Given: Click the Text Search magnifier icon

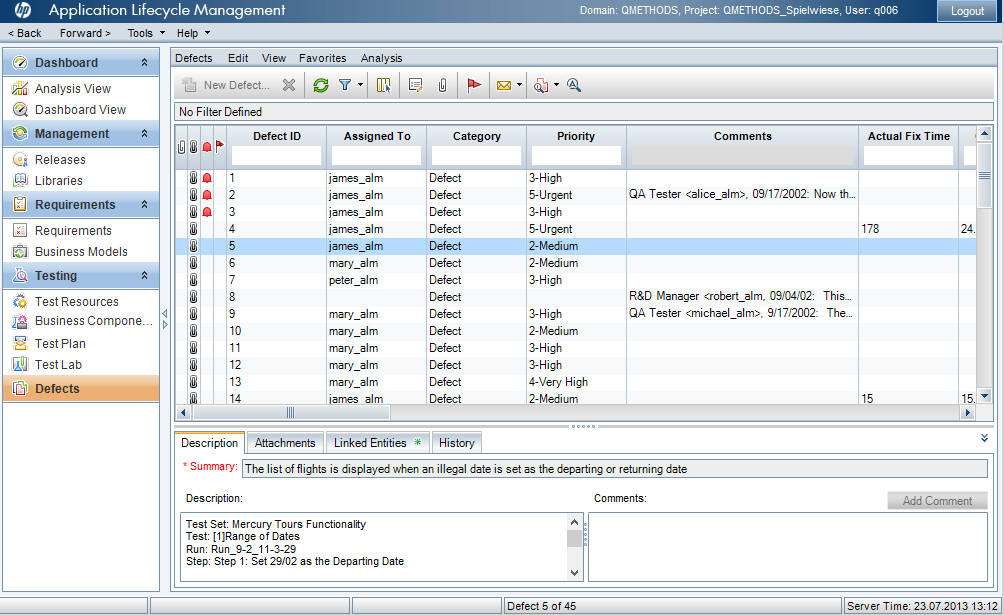Looking at the screenshot, I should click(x=574, y=85).
